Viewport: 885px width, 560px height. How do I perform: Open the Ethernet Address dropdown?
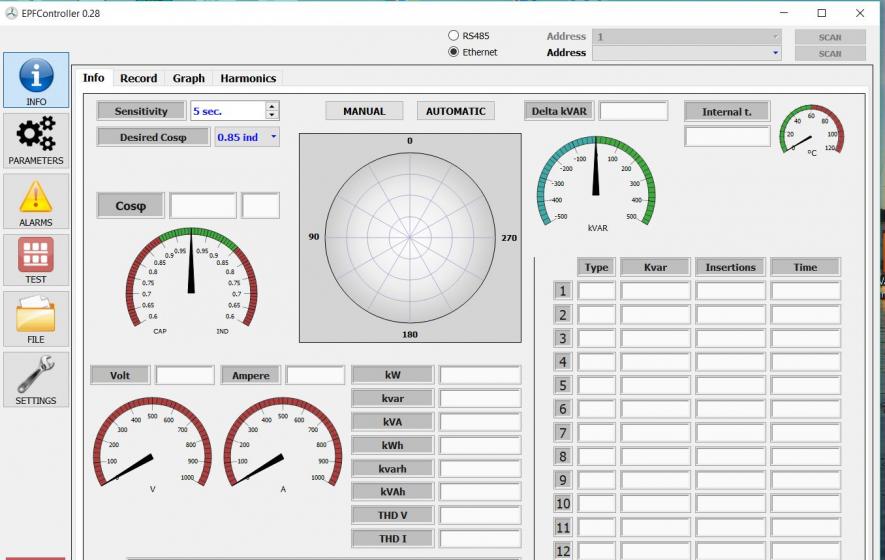(775, 53)
